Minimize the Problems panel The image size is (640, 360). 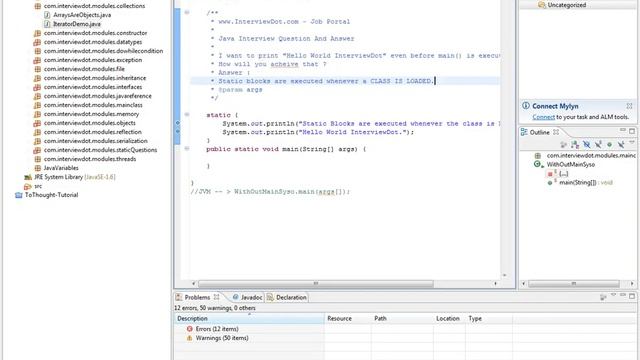click(623, 295)
